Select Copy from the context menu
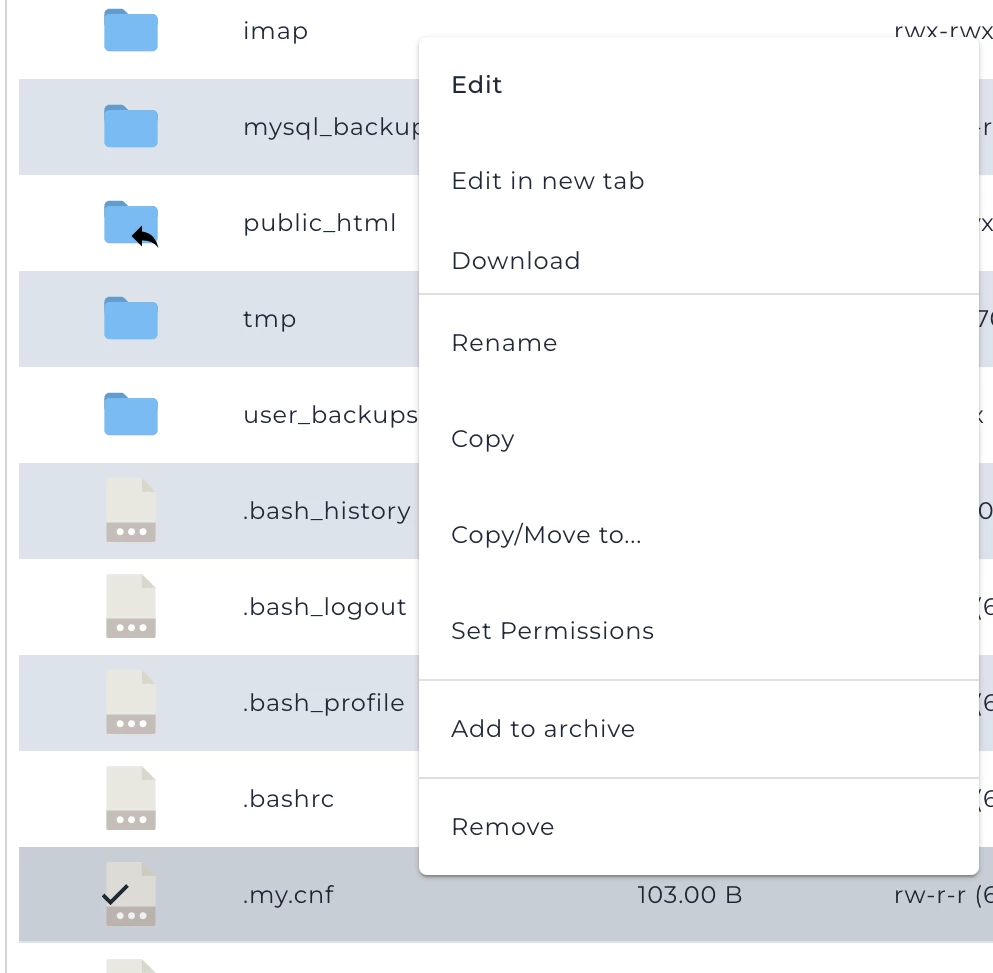The image size is (993, 973). (x=483, y=439)
